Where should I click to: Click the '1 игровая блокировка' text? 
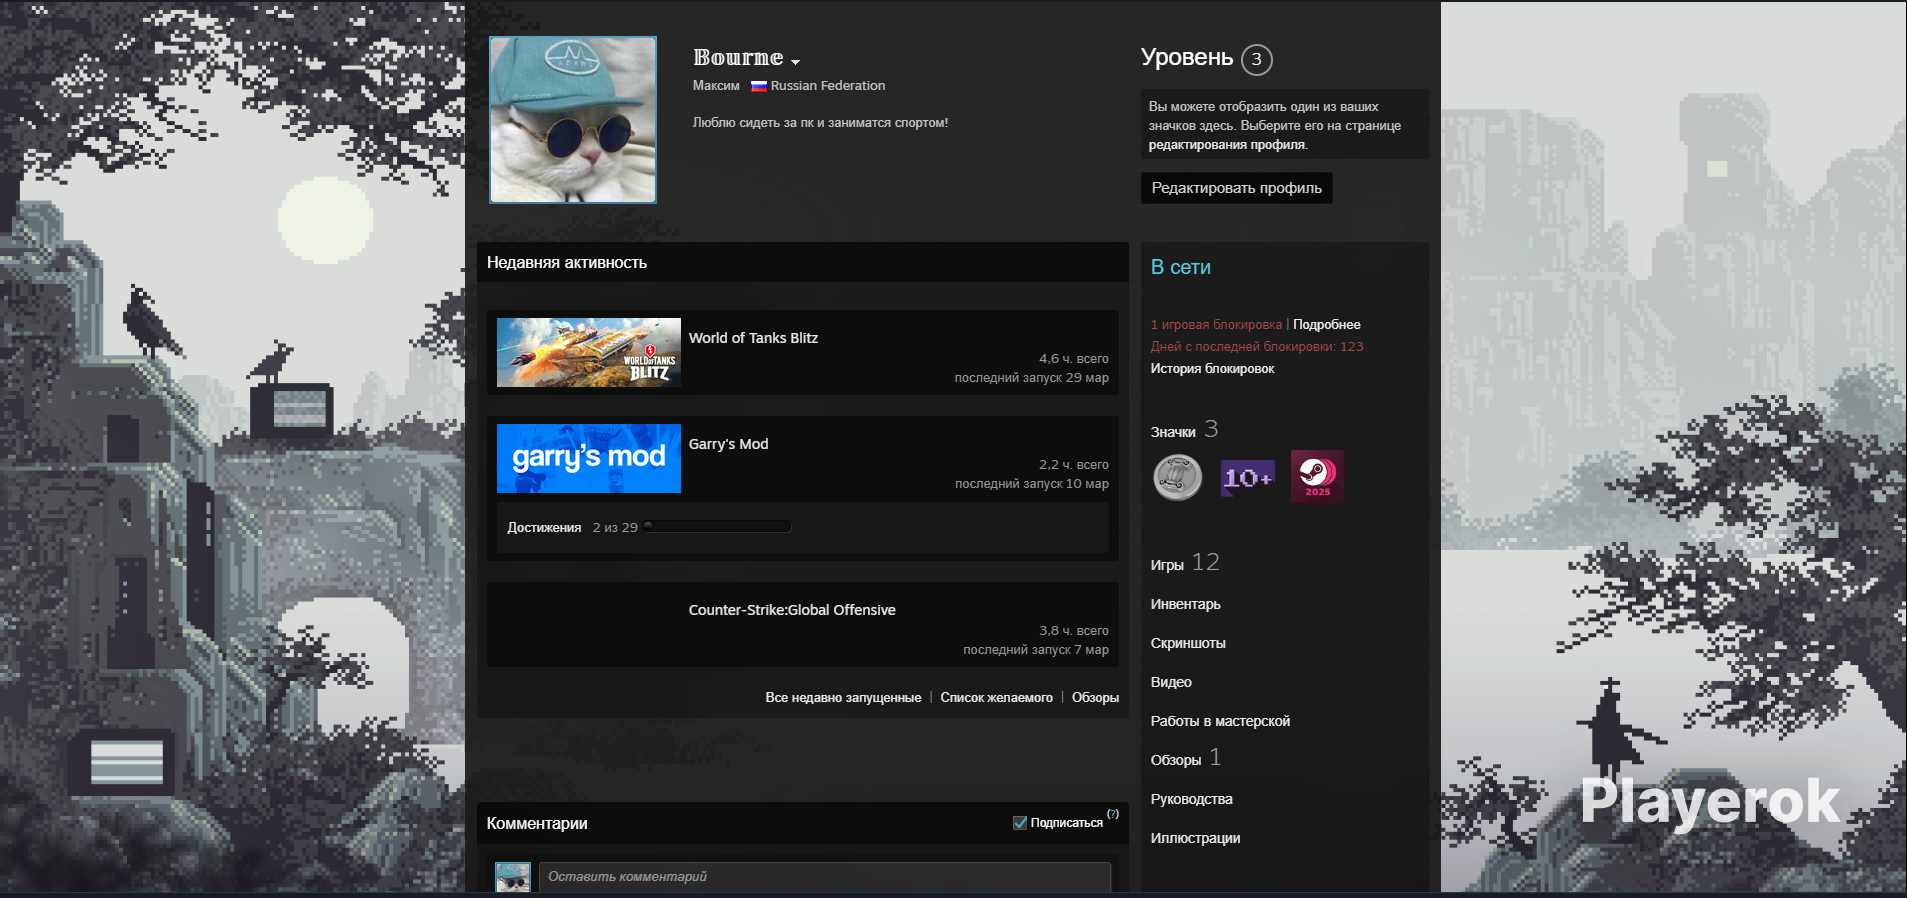(1216, 325)
